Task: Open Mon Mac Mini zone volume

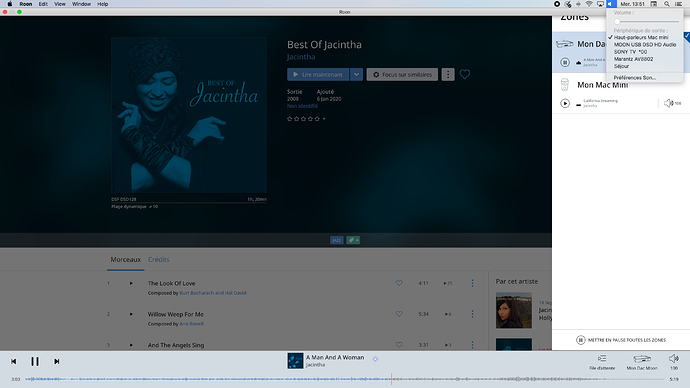Action: [x=672, y=103]
